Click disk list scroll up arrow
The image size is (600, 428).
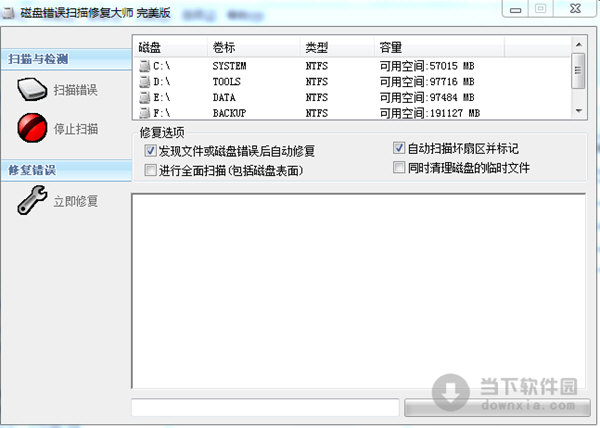pos(579,45)
